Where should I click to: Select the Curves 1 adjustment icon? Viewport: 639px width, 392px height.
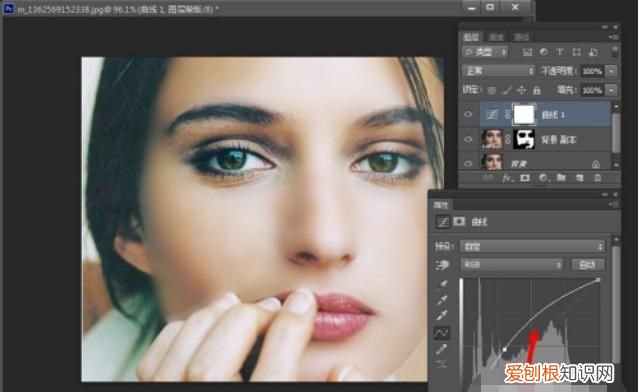tap(492, 115)
